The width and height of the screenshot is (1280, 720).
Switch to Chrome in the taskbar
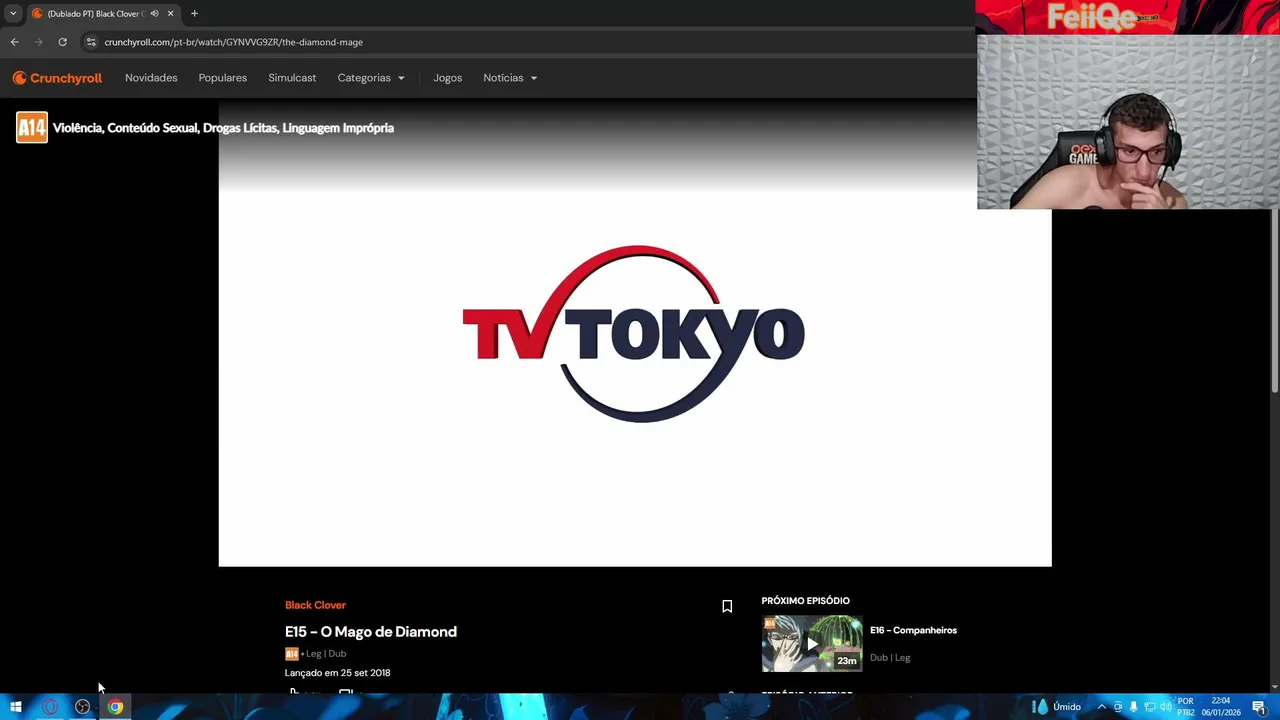(x=116, y=707)
